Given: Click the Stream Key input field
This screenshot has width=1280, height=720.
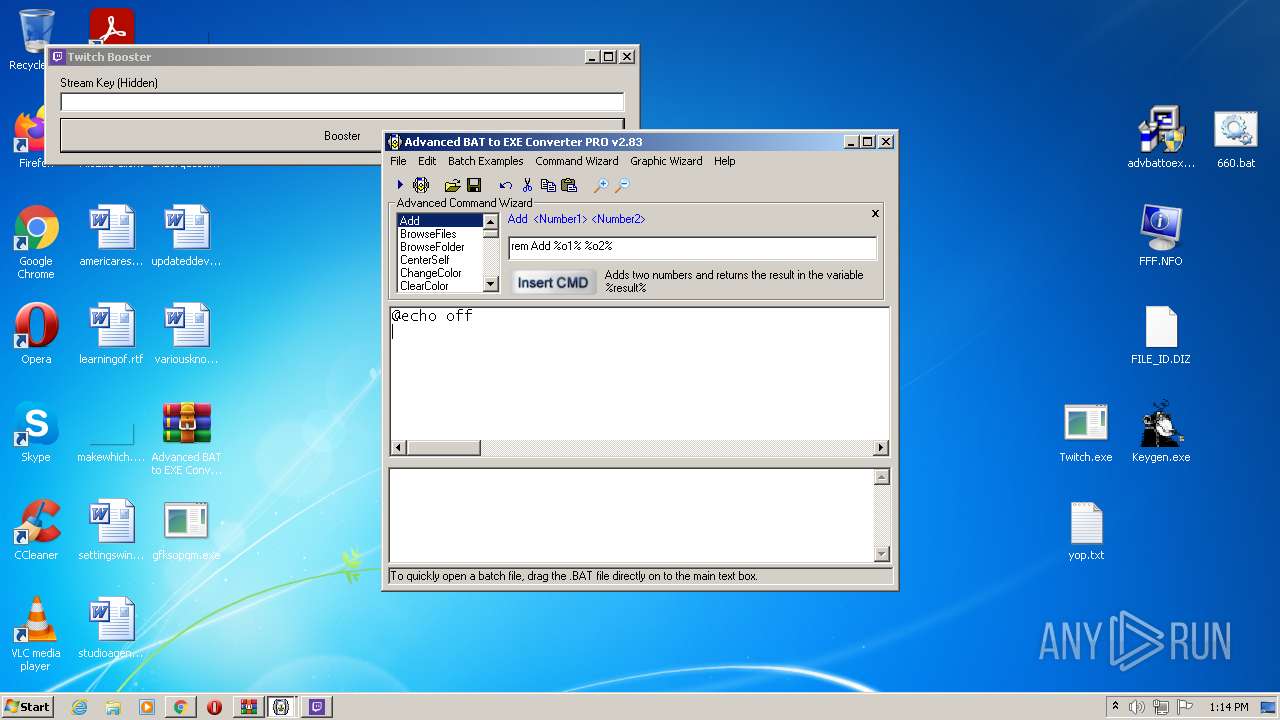Looking at the screenshot, I should (342, 102).
